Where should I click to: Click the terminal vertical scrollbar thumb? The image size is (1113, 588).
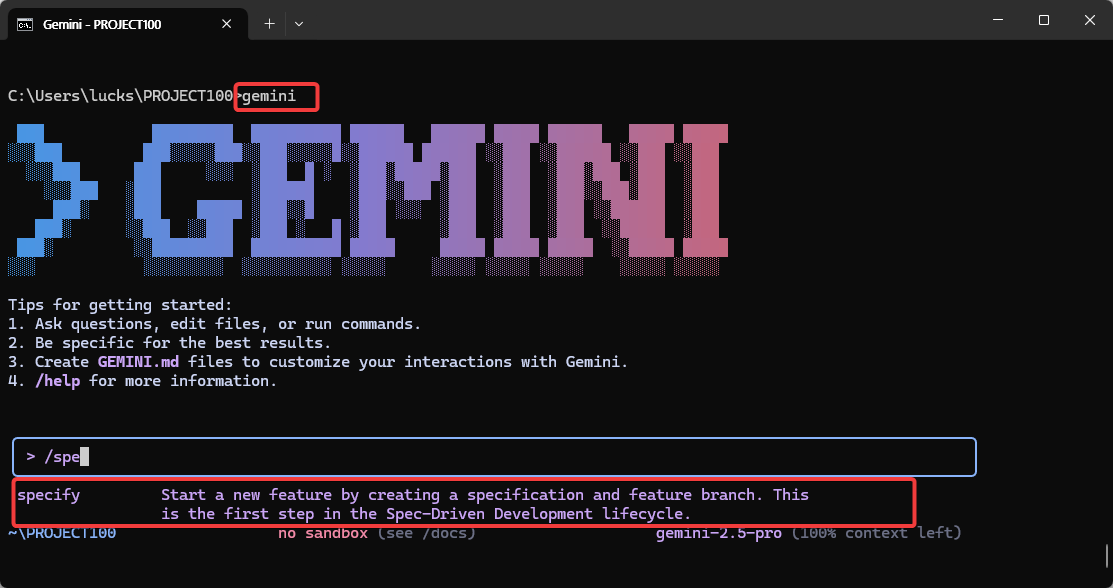1106,556
